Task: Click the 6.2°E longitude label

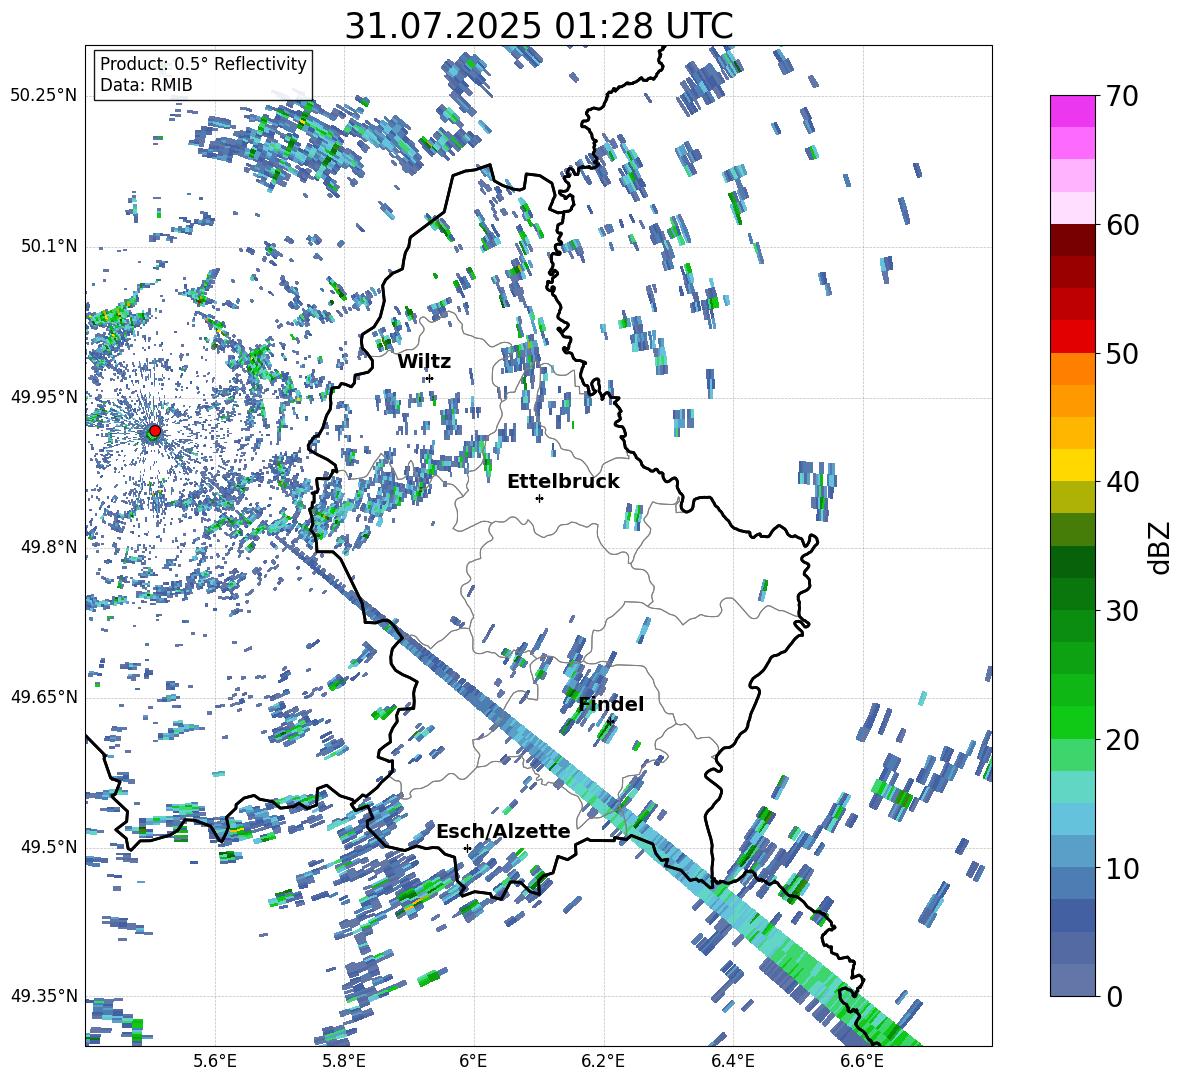Action: coord(603,1061)
